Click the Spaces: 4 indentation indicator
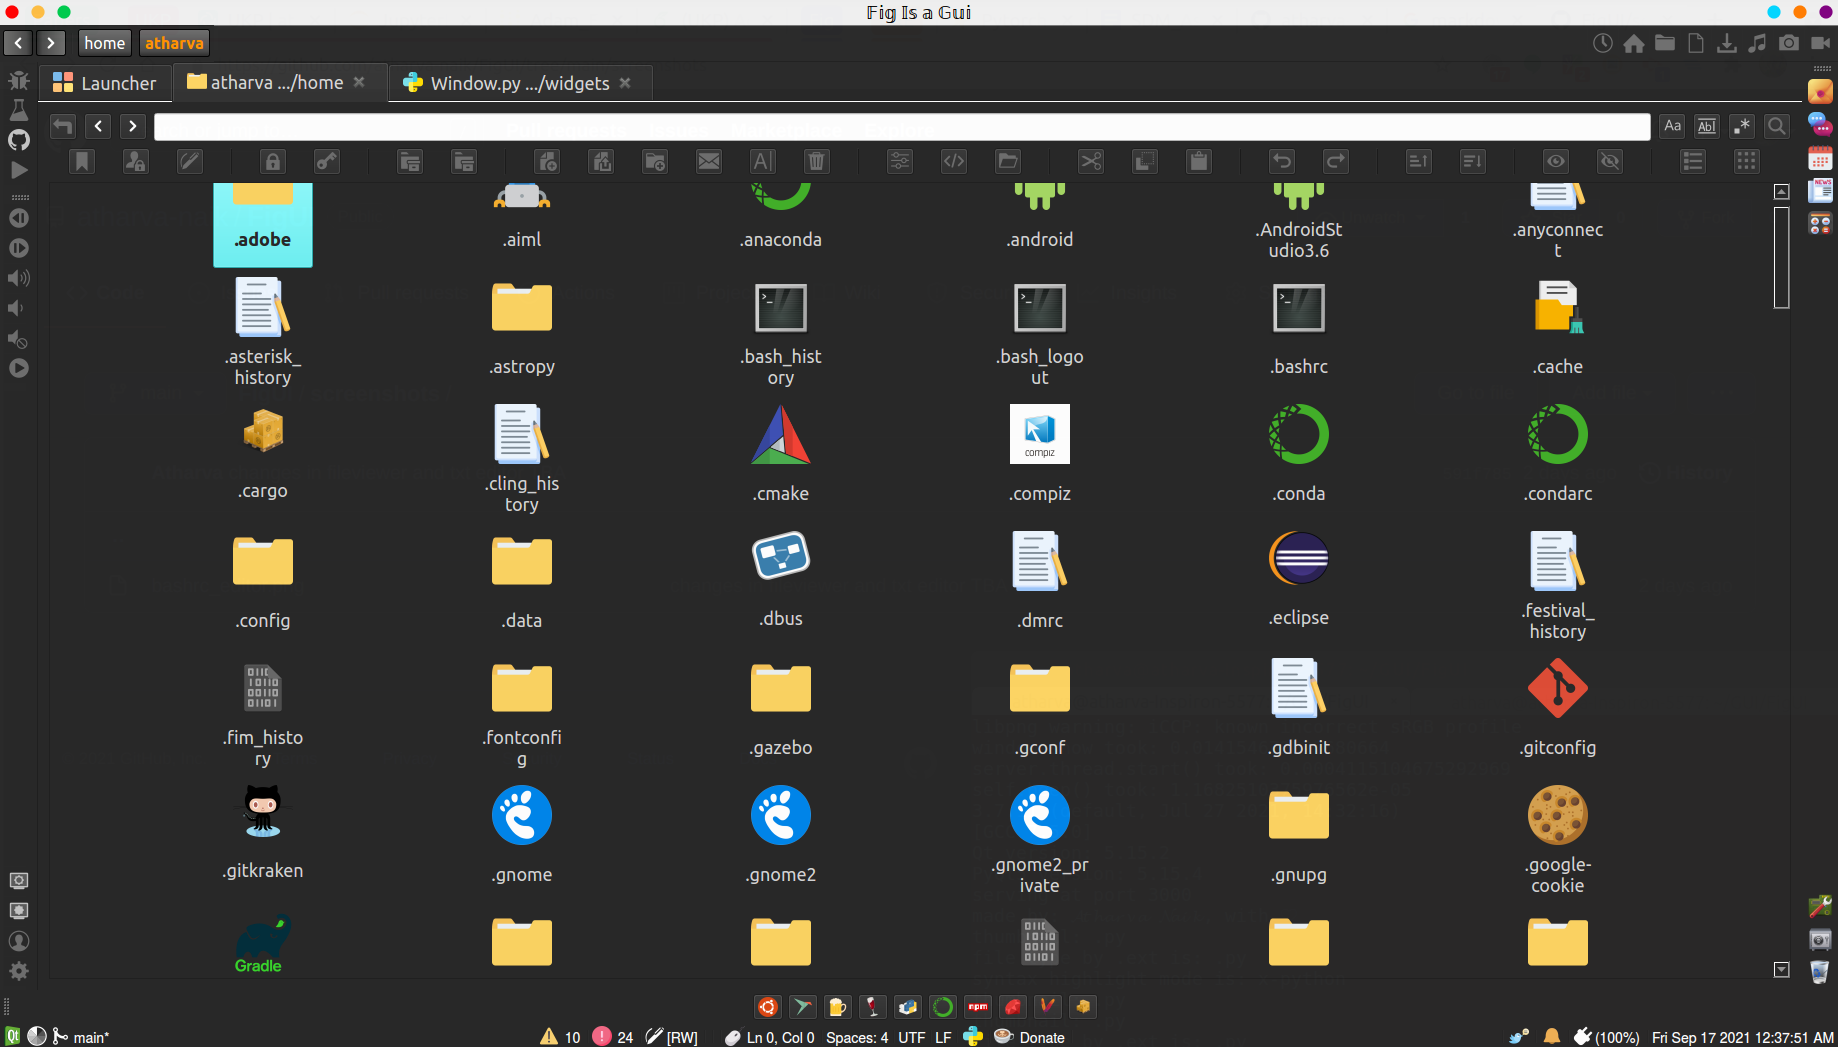The height and width of the screenshot is (1047, 1838). pos(857,1037)
